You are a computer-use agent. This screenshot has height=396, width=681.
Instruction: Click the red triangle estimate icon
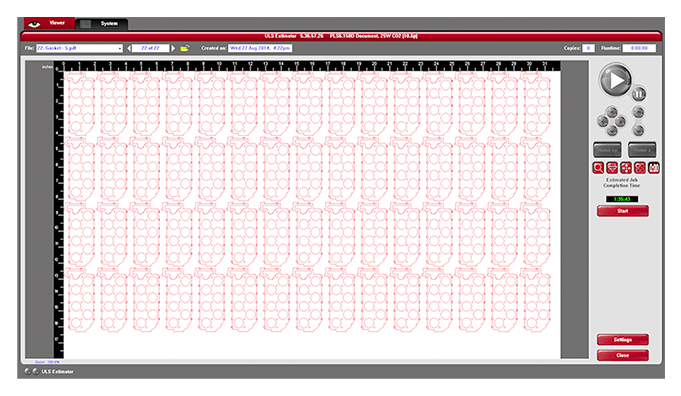point(612,168)
